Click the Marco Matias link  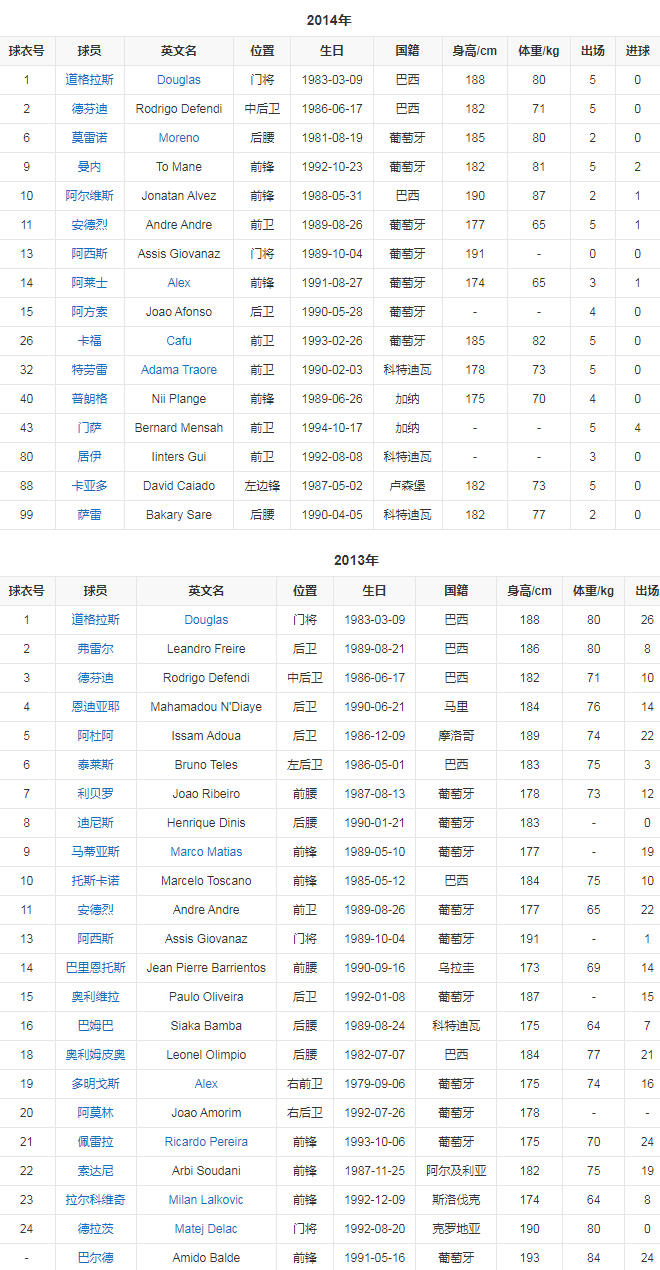[x=206, y=852]
